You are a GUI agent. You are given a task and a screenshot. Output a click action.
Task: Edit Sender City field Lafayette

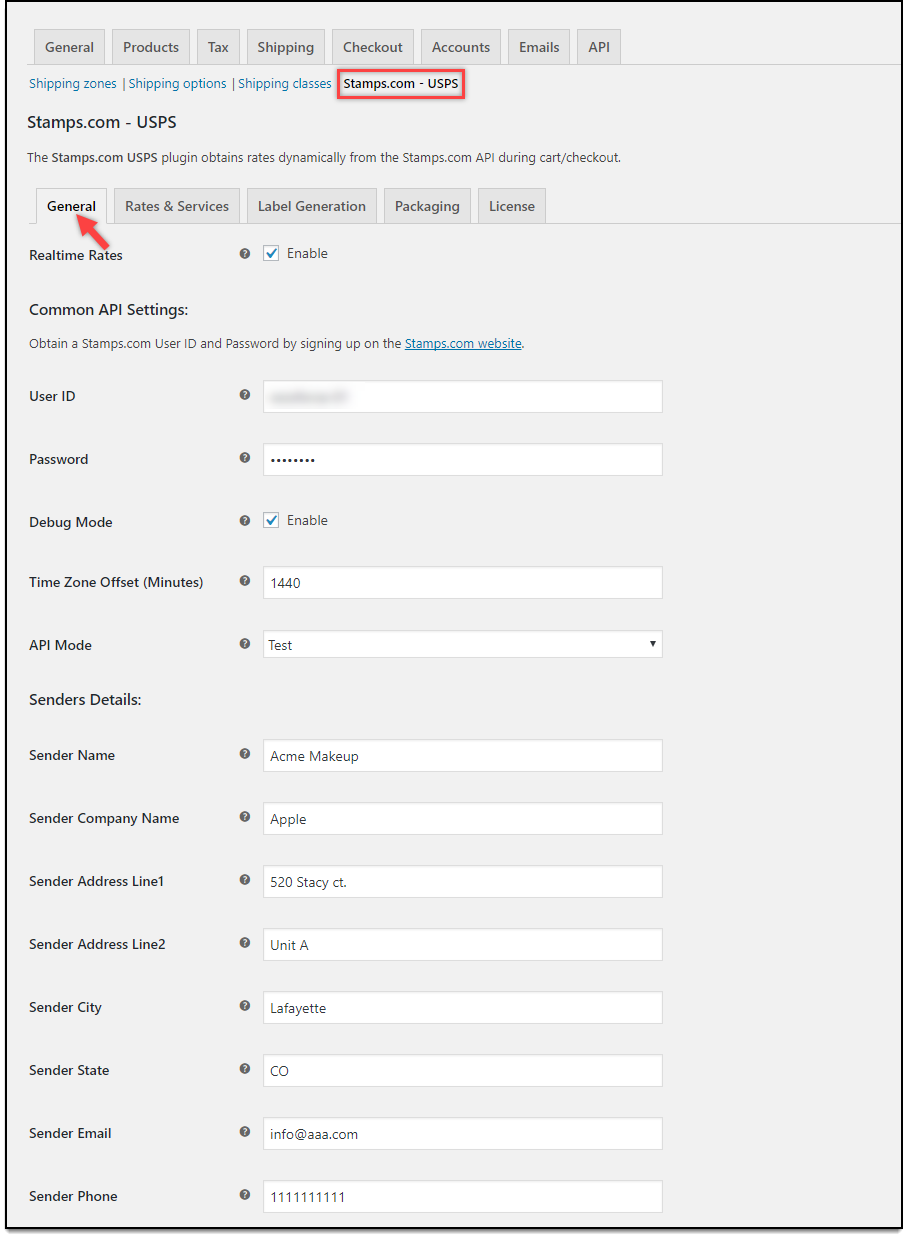[x=463, y=1007]
